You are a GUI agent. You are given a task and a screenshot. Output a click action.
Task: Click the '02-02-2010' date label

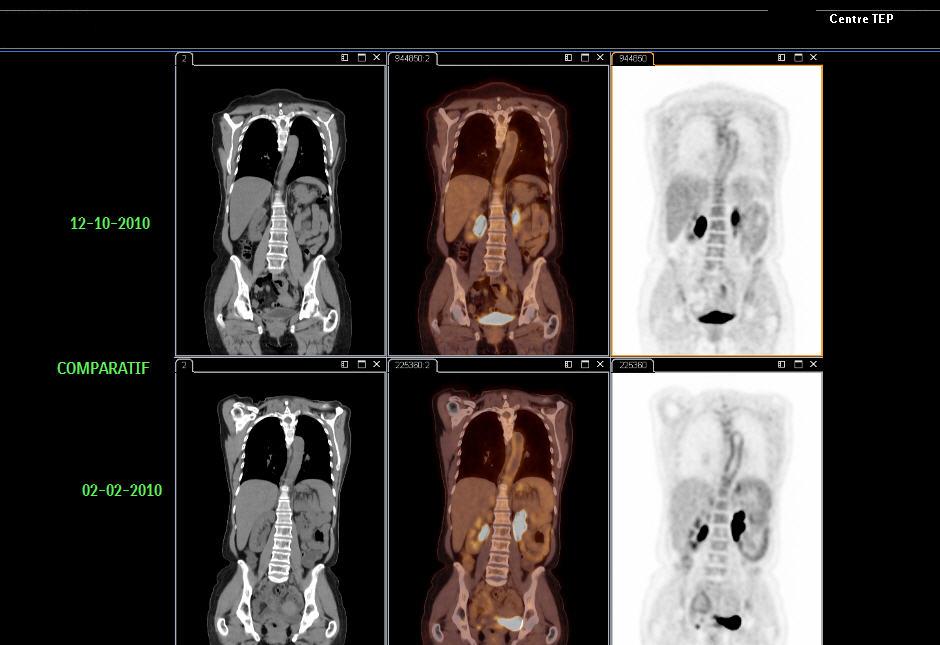coord(122,490)
